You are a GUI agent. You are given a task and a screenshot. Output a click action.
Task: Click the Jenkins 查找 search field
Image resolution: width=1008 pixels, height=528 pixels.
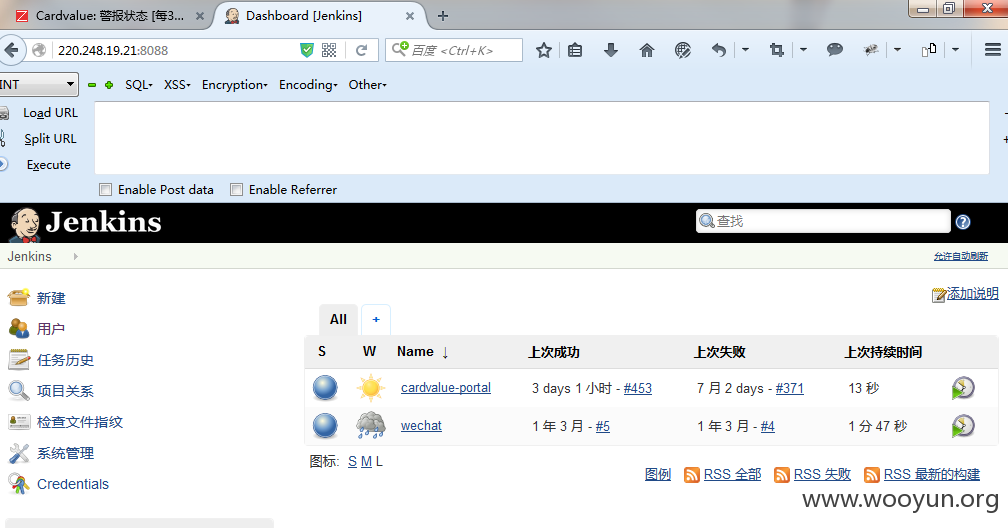[x=823, y=221]
